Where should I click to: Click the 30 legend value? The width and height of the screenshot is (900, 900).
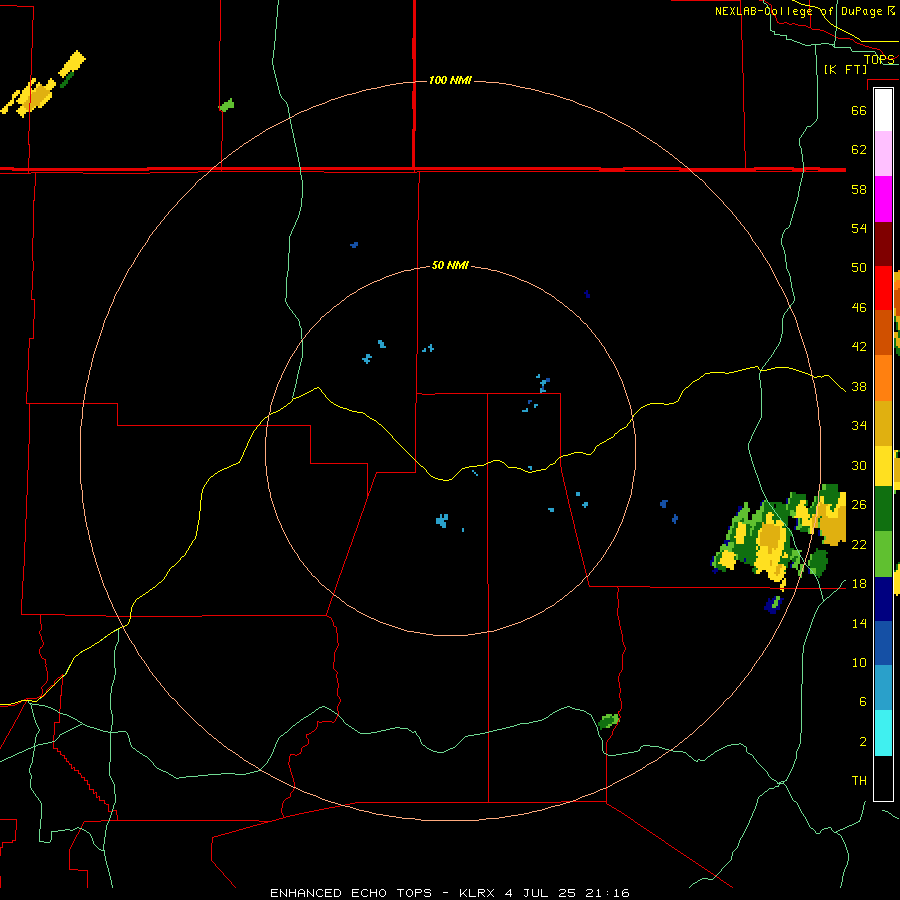point(859,465)
